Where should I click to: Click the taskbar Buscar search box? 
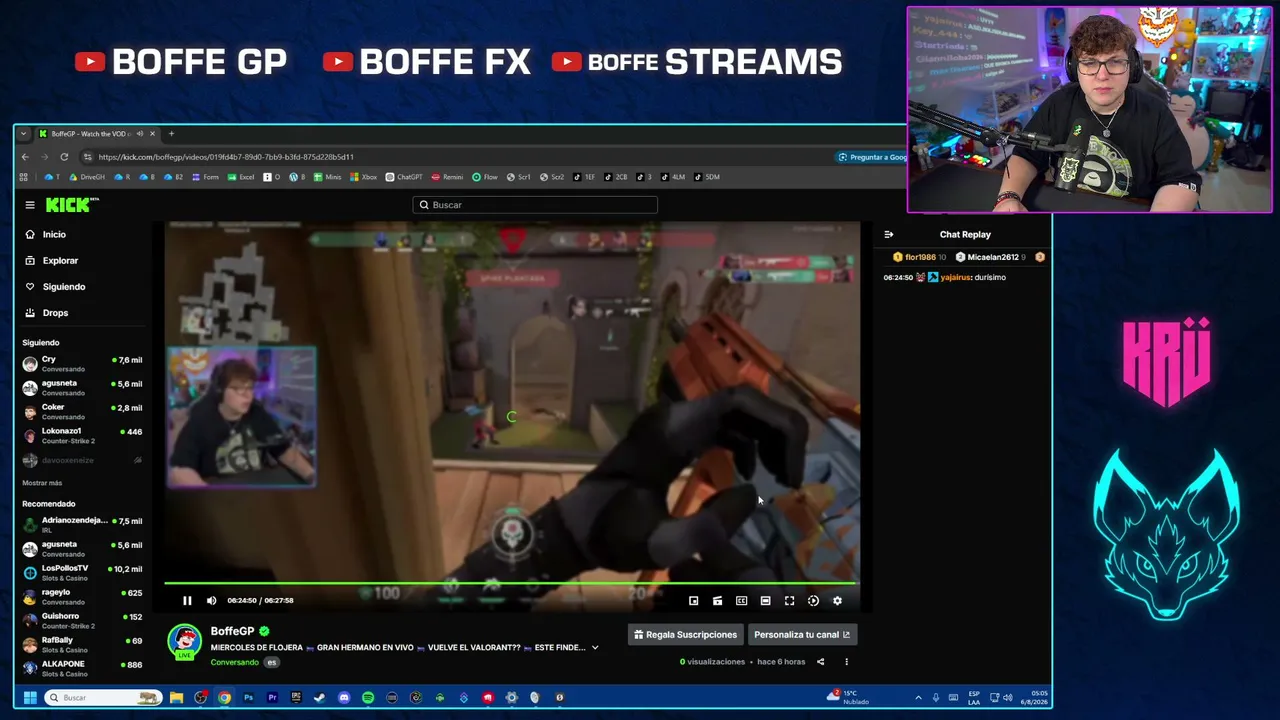tap(102, 698)
